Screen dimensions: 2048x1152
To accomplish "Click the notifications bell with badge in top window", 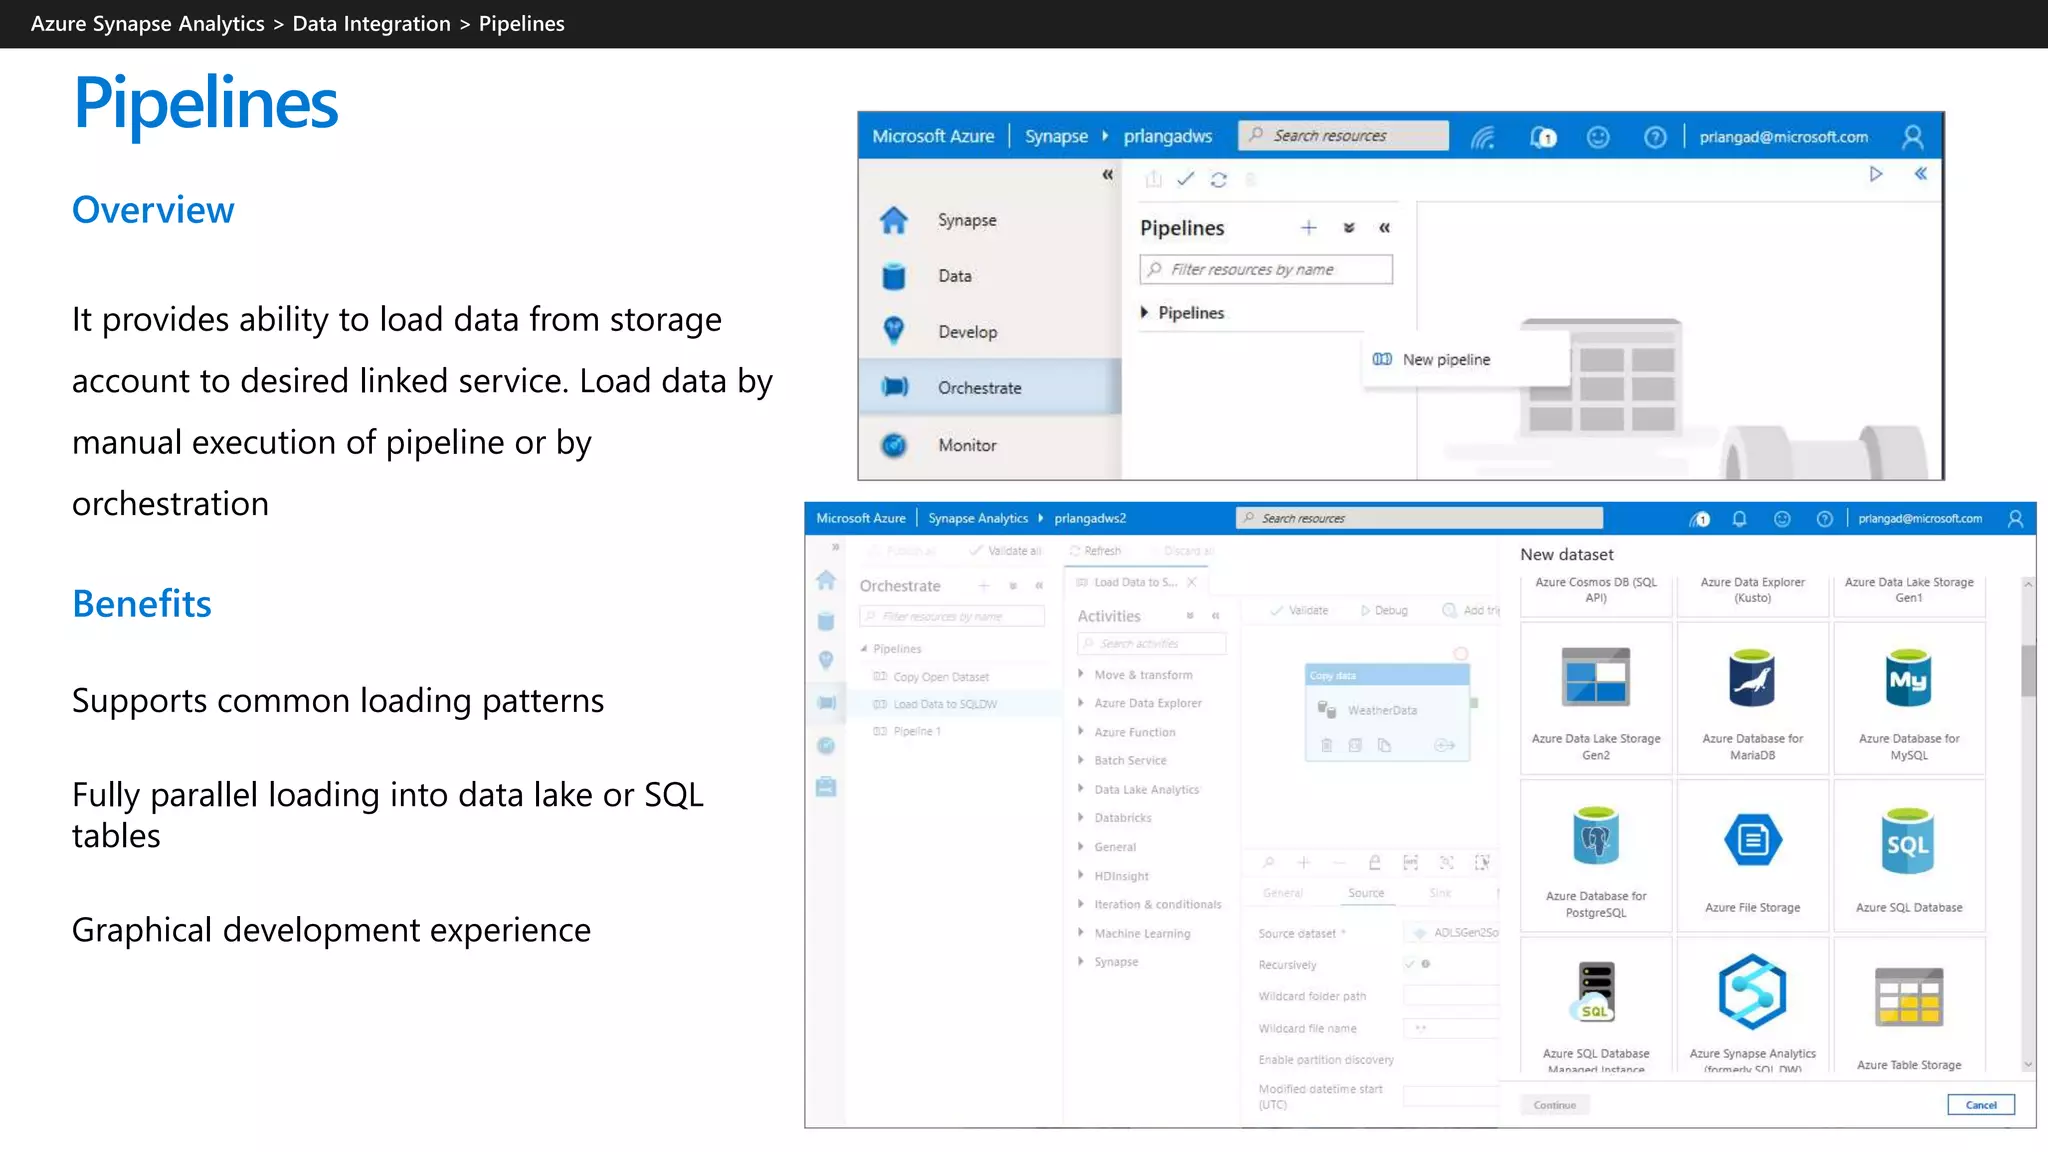I will point(1543,137).
